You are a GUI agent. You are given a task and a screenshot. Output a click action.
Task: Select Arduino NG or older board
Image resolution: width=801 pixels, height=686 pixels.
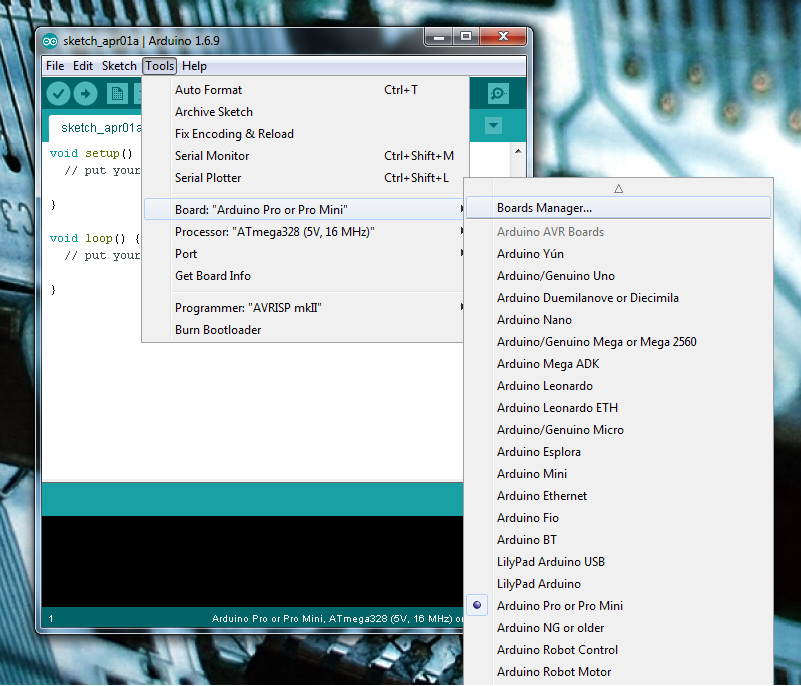pyautogui.click(x=619, y=627)
